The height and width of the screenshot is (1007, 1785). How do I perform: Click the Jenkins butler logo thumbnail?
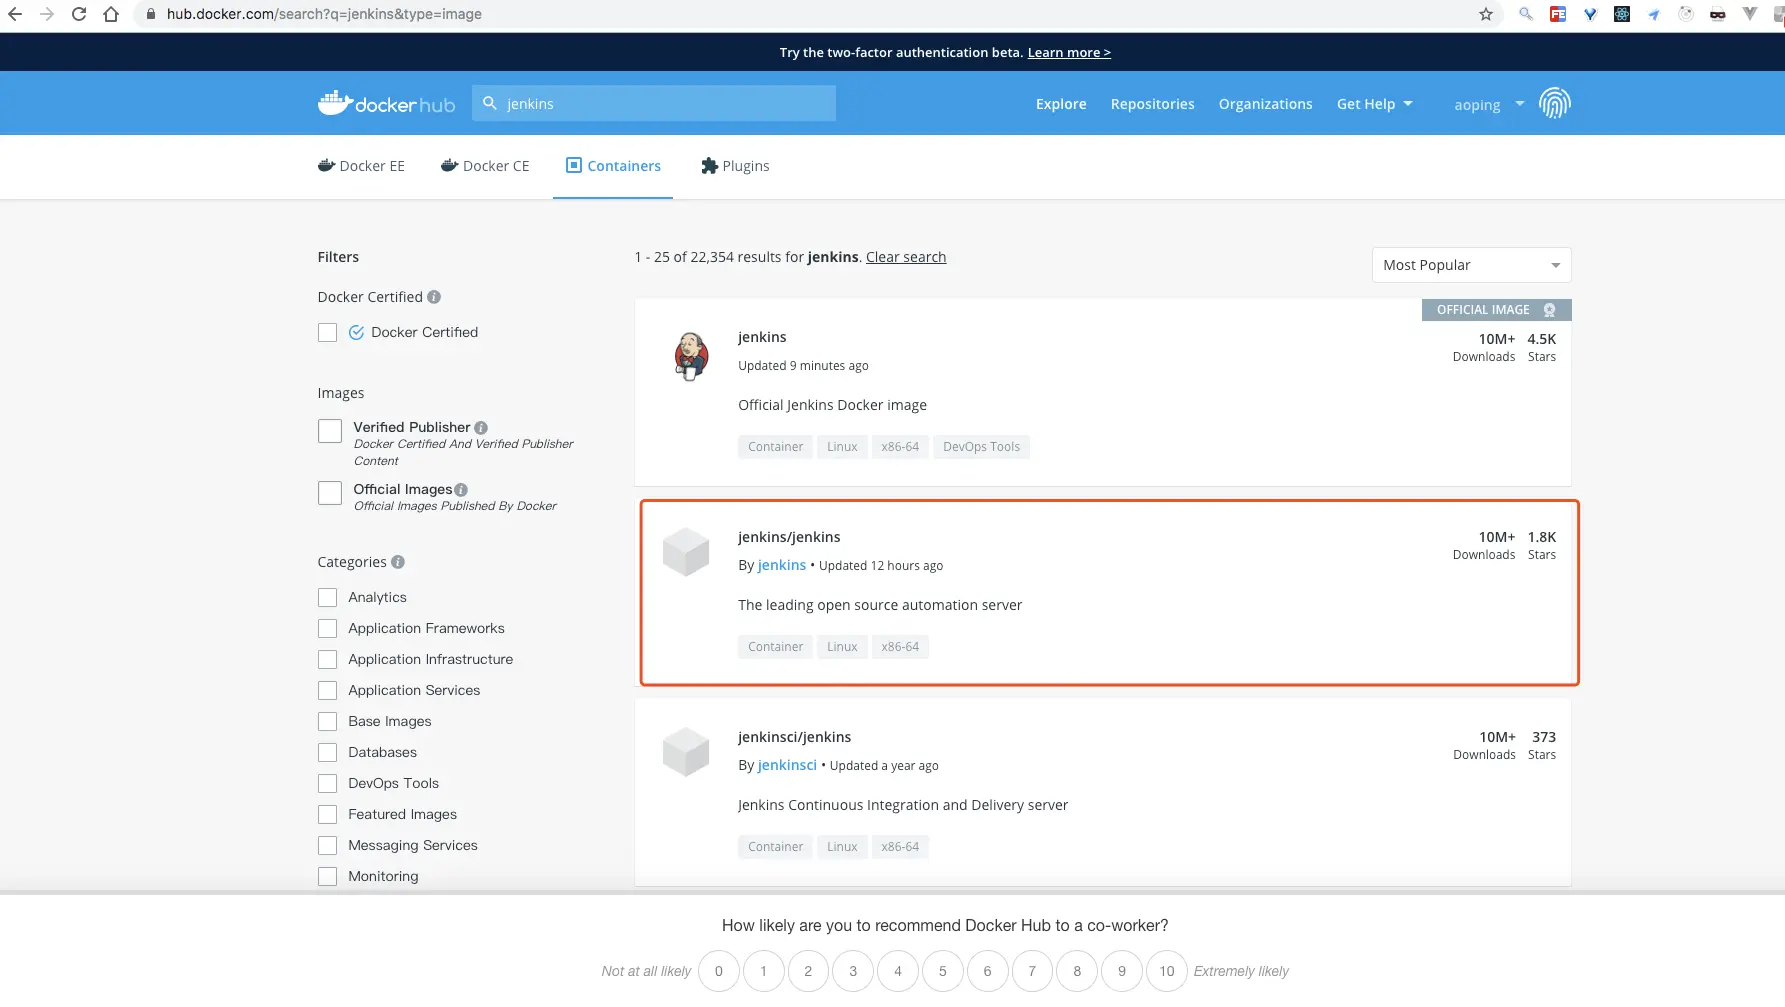690,356
